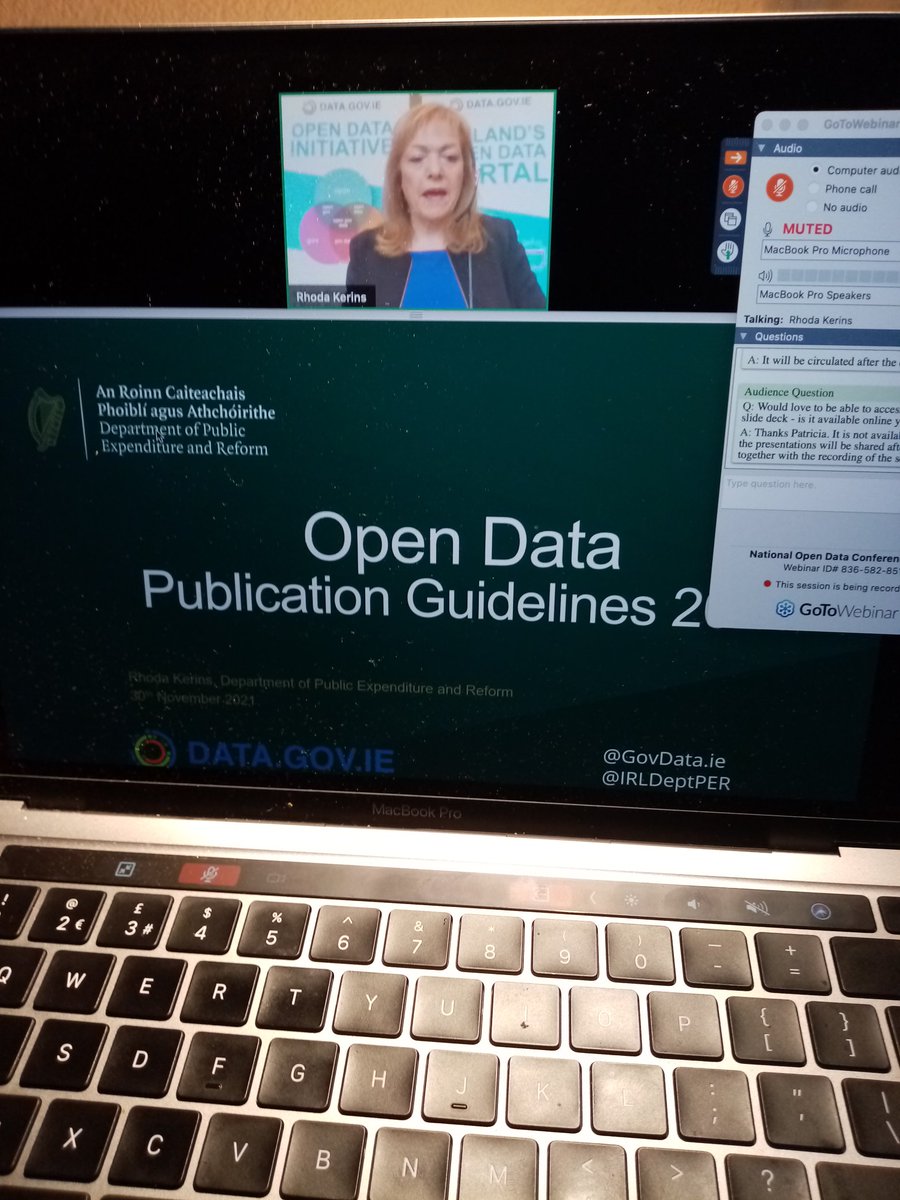Click the Audience Question header
The height and width of the screenshot is (1200, 900).
tap(790, 393)
